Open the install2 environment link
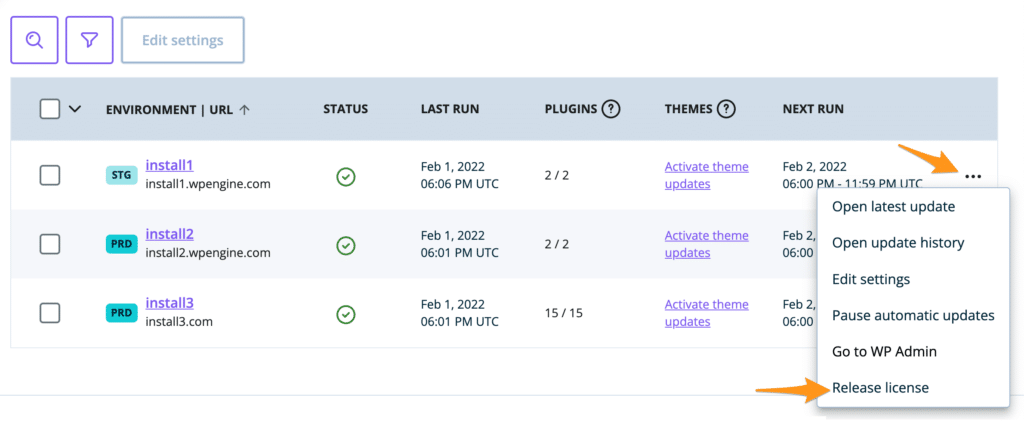Image resolution: width=1024 pixels, height=421 pixels. tap(170, 234)
